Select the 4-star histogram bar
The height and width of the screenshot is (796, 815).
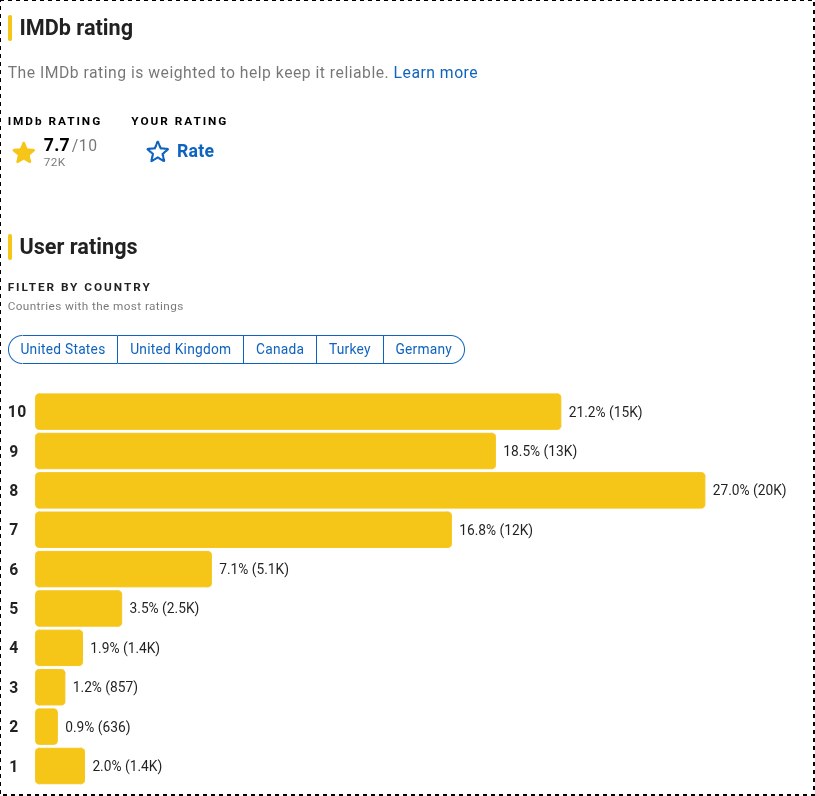click(x=59, y=648)
